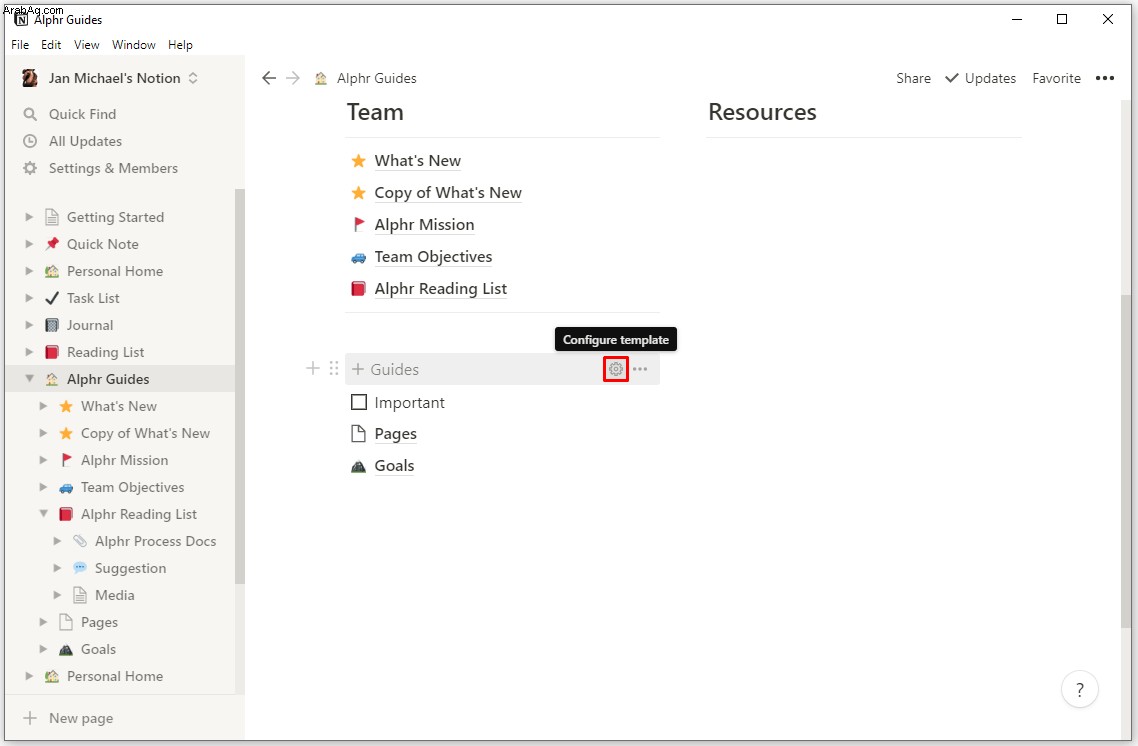
Task: Click the main page vertical scrollbar
Action: [1126, 461]
